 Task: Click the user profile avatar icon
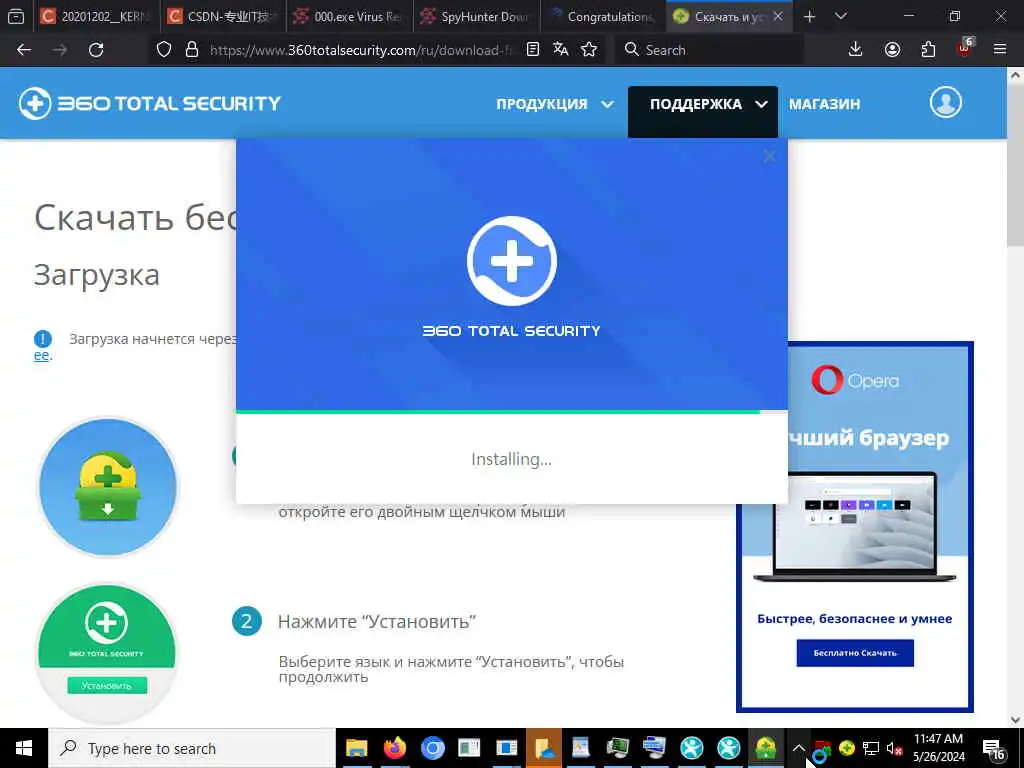(946, 103)
